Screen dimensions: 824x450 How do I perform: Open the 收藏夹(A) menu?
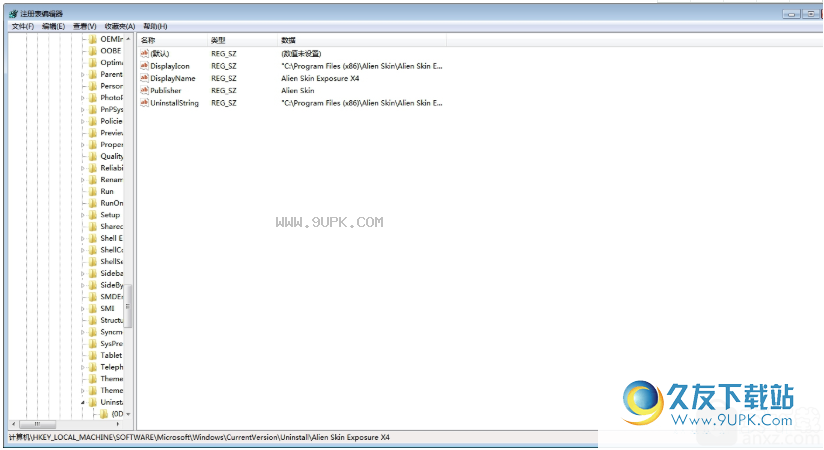120,26
